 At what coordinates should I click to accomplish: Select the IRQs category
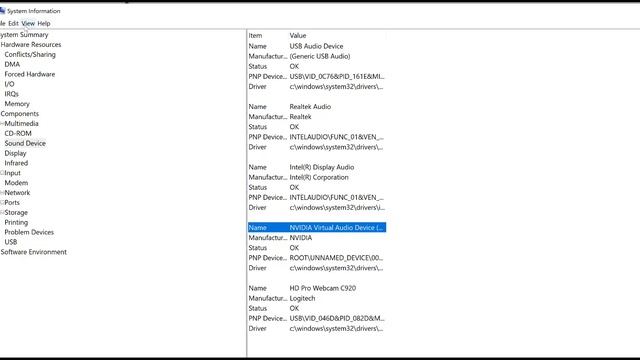tap(11, 94)
